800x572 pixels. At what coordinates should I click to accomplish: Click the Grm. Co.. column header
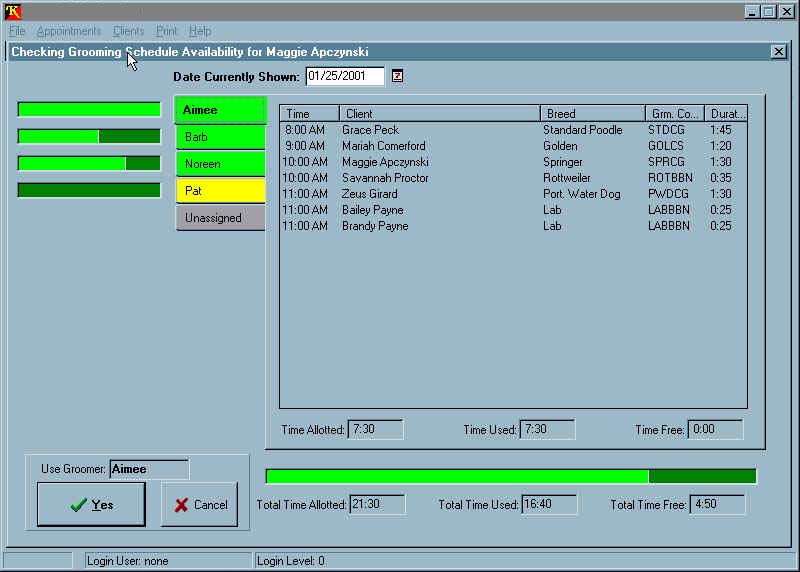tap(674, 113)
